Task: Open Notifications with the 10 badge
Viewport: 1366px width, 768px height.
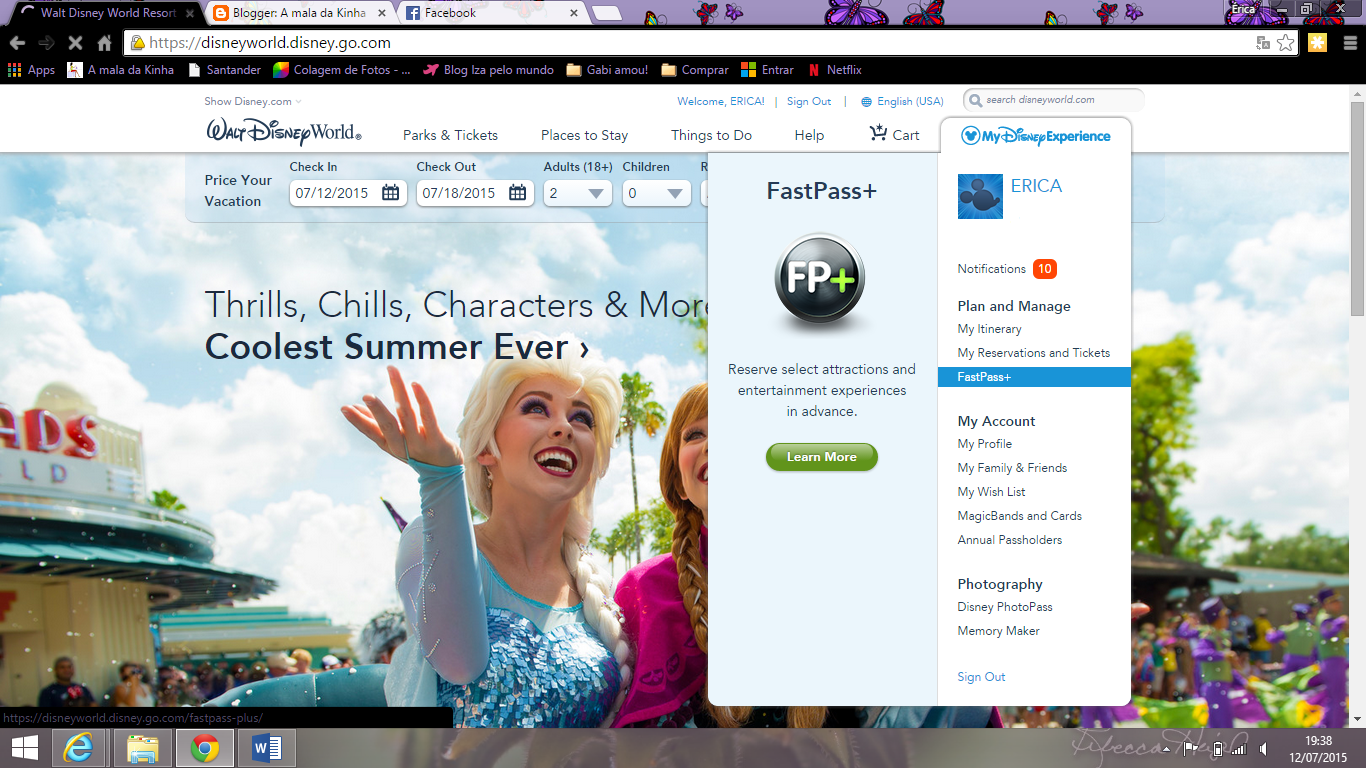Action: pos(1006,269)
